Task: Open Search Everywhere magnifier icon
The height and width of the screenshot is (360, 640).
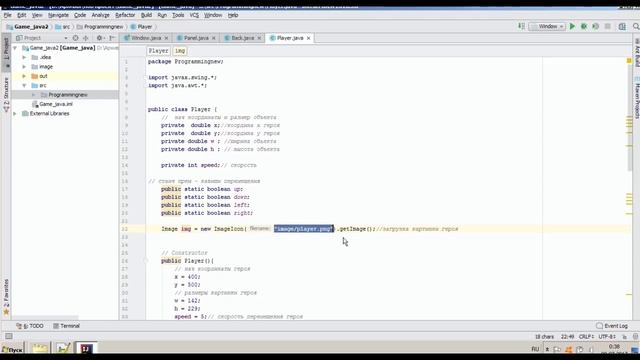Action: [636, 27]
